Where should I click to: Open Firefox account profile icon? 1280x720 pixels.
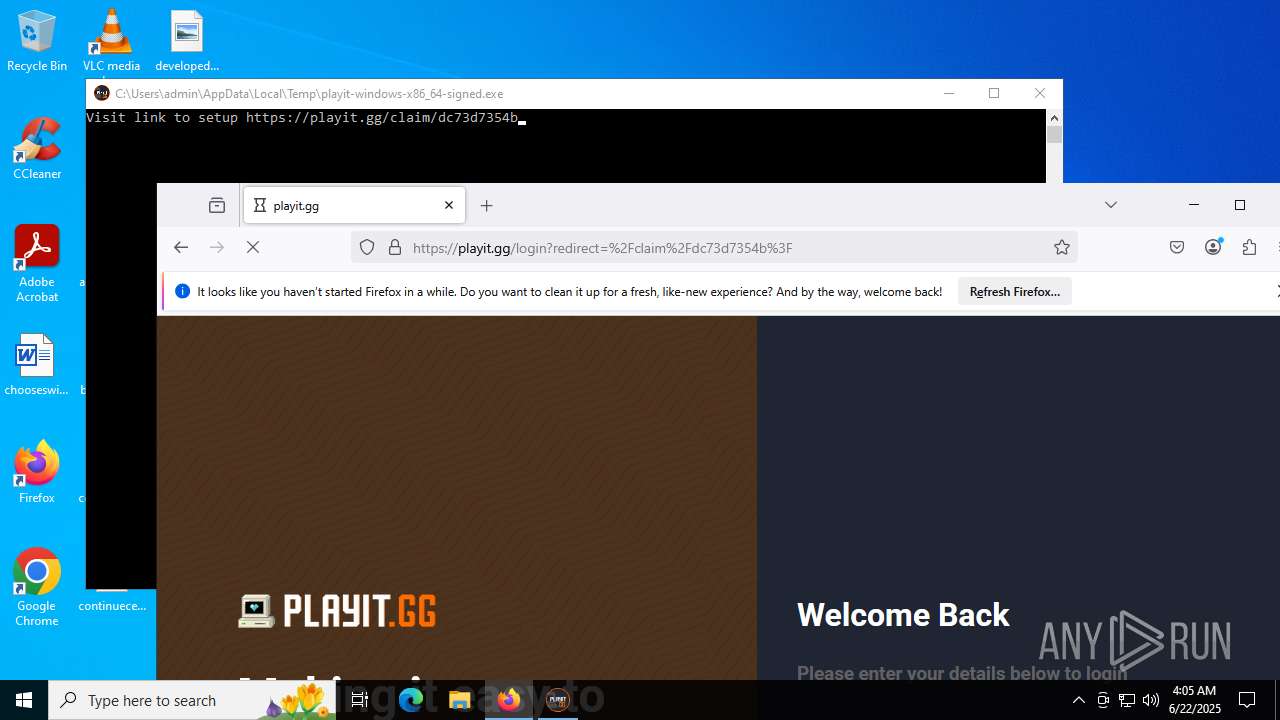pos(1213,247)
